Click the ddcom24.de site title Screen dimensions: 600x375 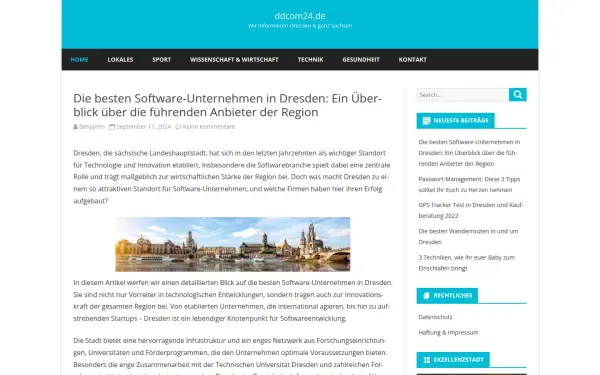click(300, 16)
